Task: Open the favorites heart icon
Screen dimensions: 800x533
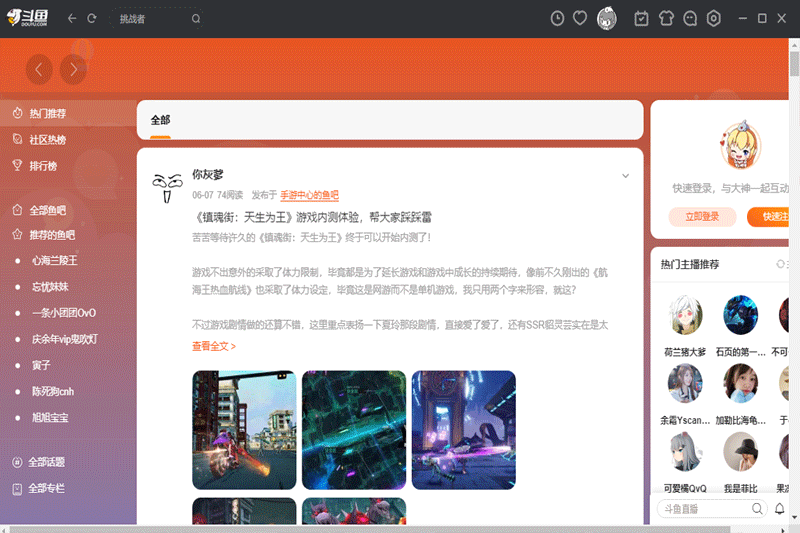Action: click(580, 18)
